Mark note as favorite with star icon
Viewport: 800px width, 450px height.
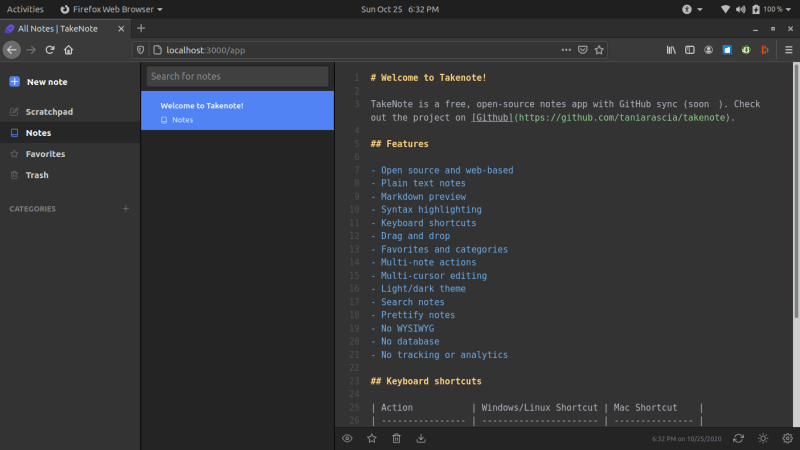[372, 438]
